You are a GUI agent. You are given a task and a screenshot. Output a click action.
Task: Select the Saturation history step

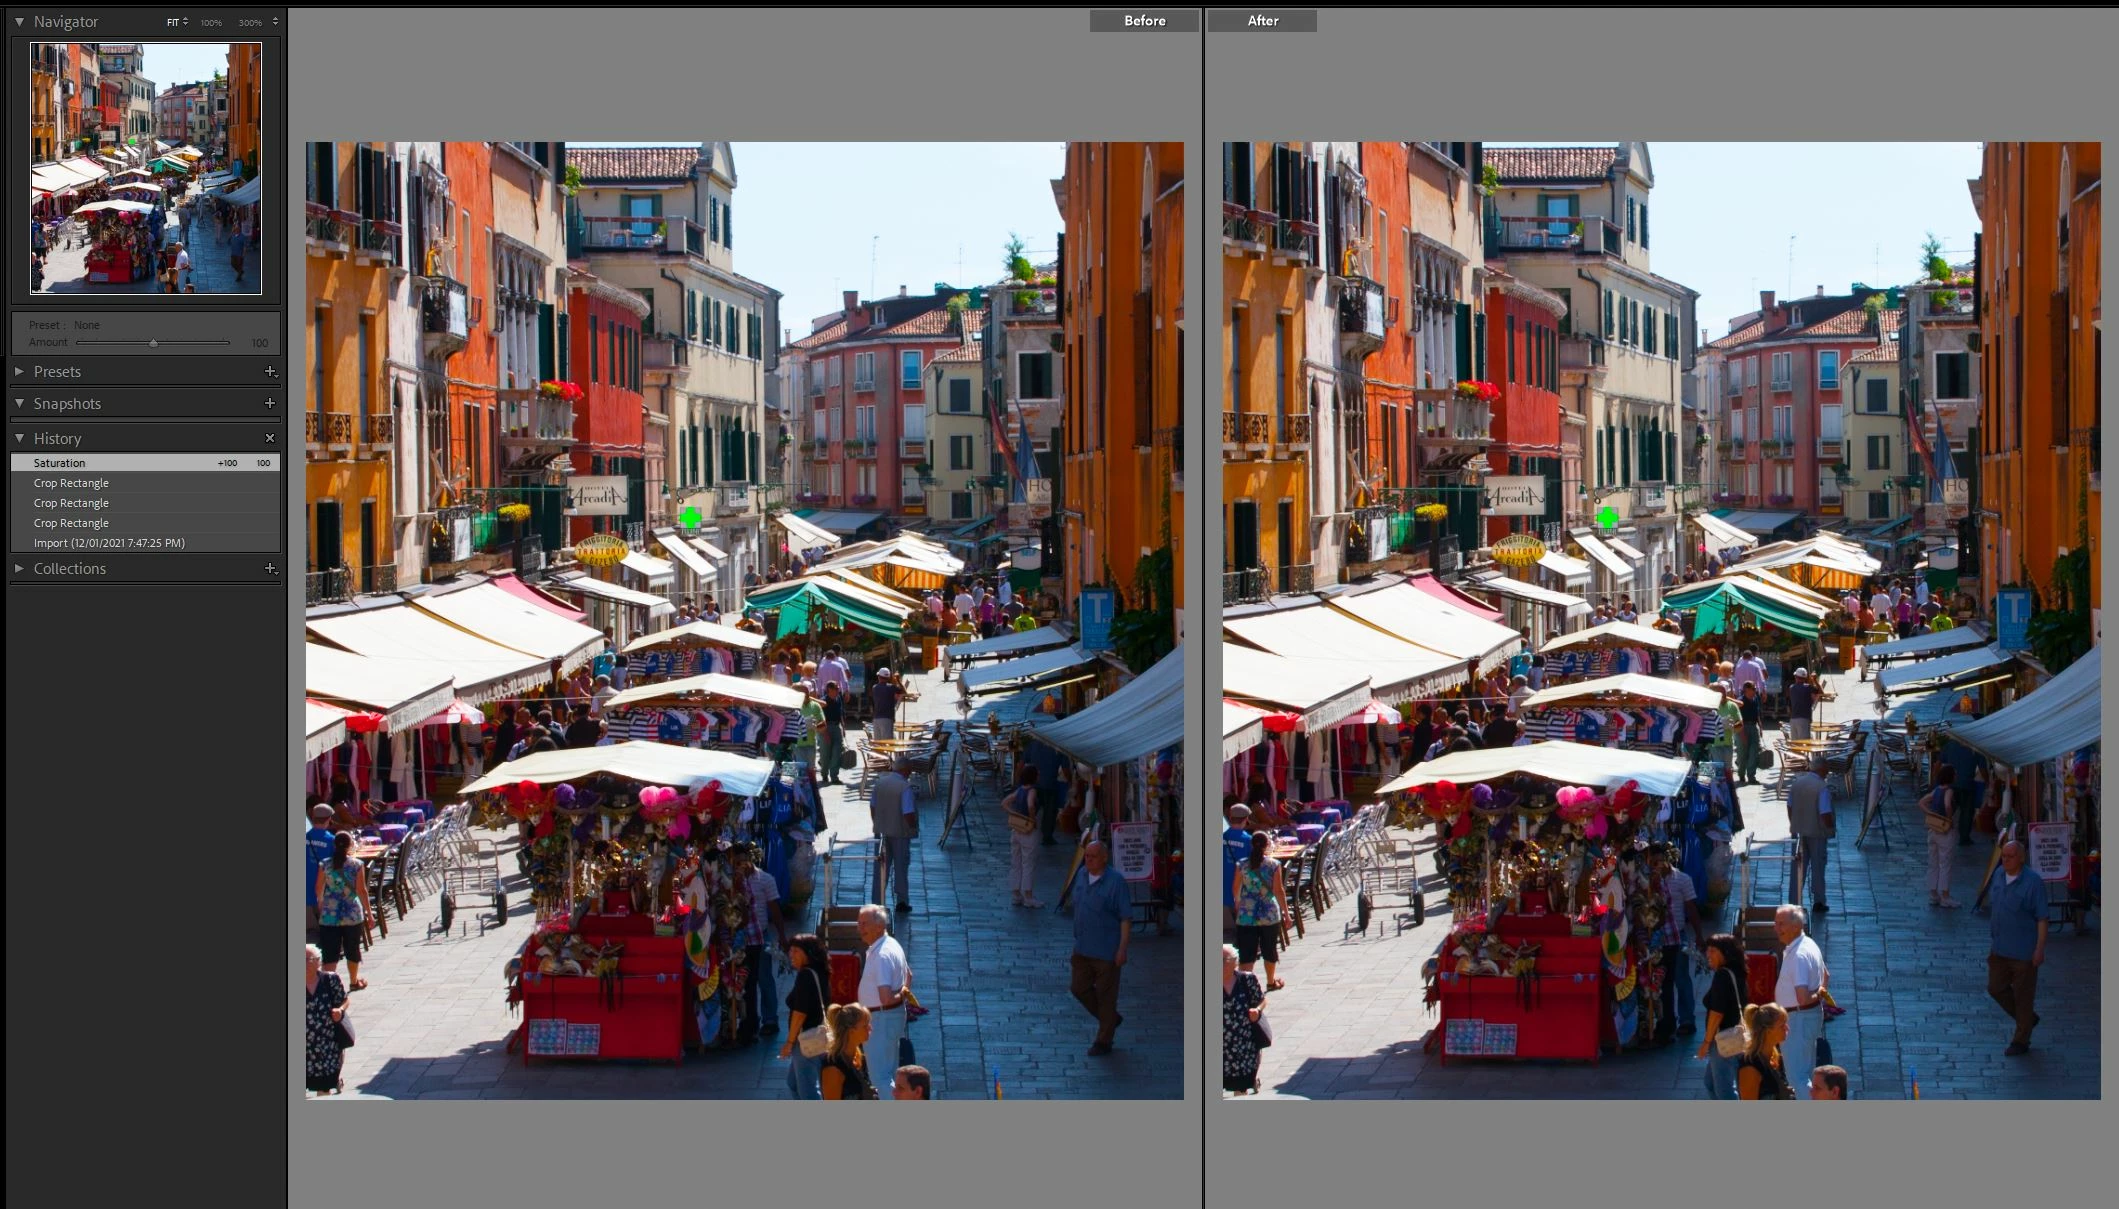pyautogui.click(x=60, y=463)
